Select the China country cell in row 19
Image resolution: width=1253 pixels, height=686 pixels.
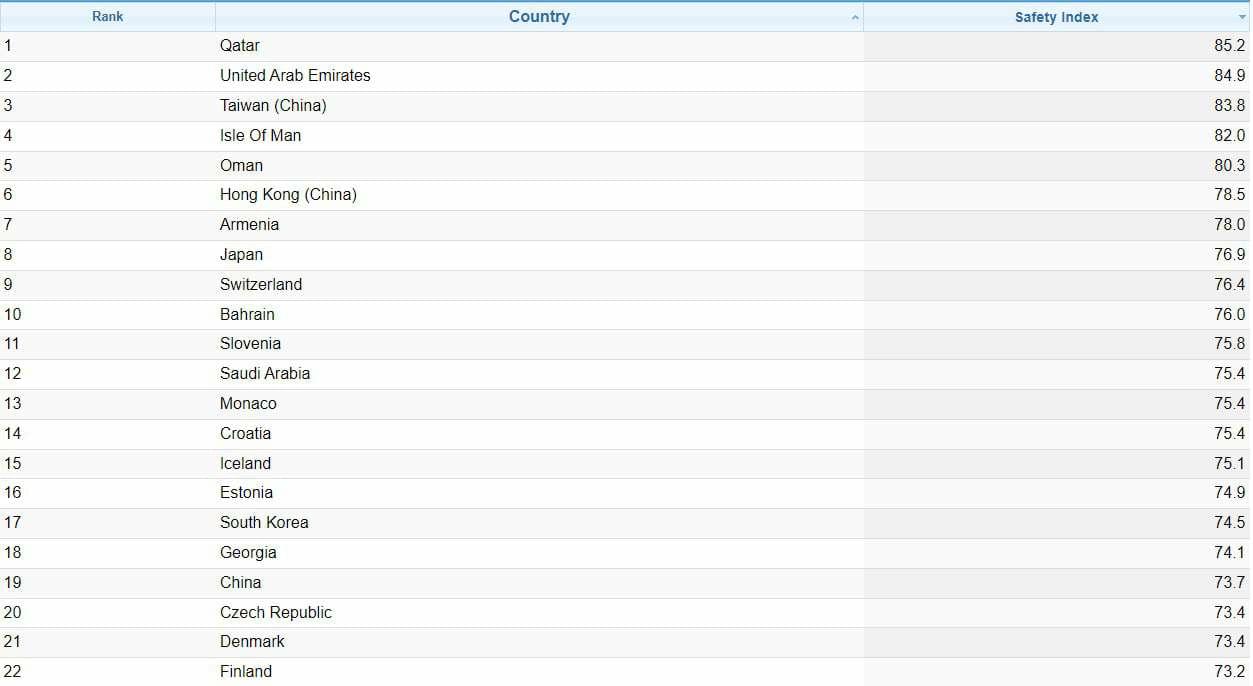(539, 583)
